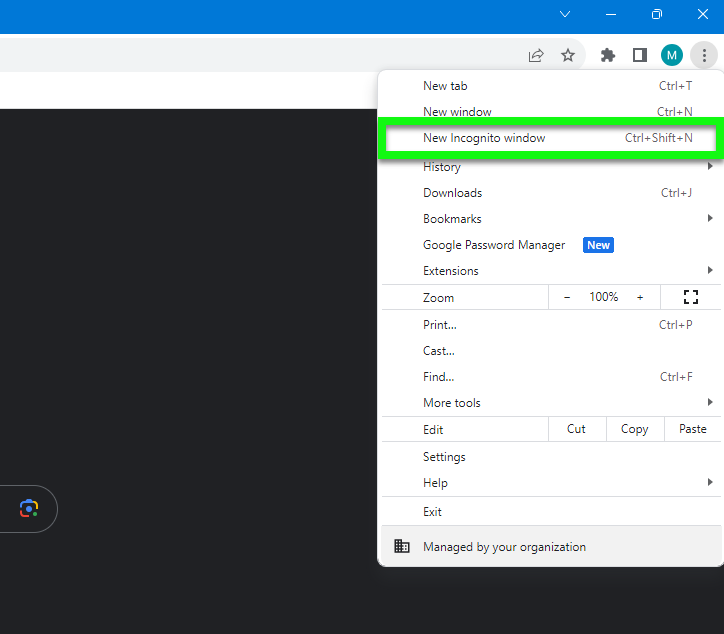Expand the Help submenu
Viewport: 724px width, 634px height.
[550, 483]
